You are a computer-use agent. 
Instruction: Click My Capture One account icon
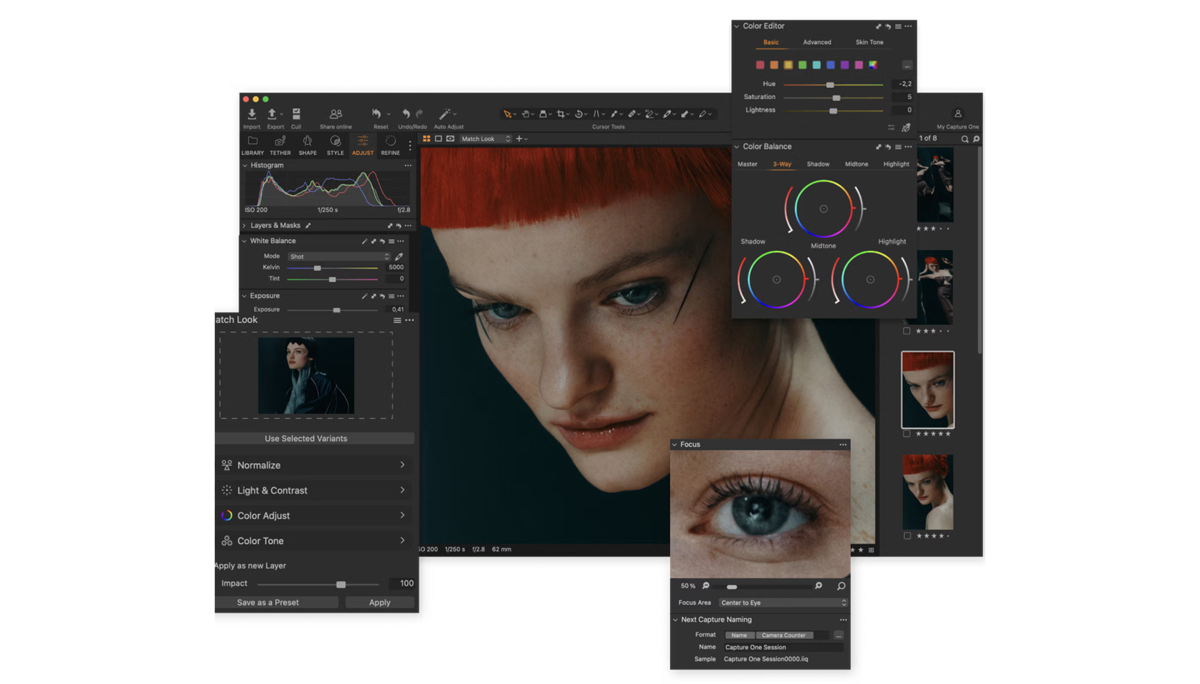957,116
